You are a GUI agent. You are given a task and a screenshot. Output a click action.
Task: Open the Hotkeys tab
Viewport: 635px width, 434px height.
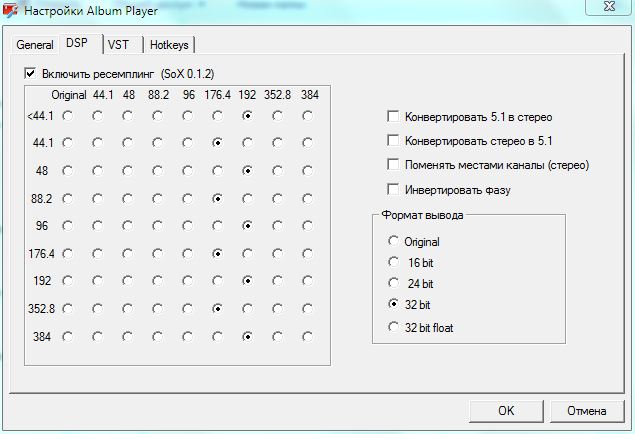tap(169, 45)
